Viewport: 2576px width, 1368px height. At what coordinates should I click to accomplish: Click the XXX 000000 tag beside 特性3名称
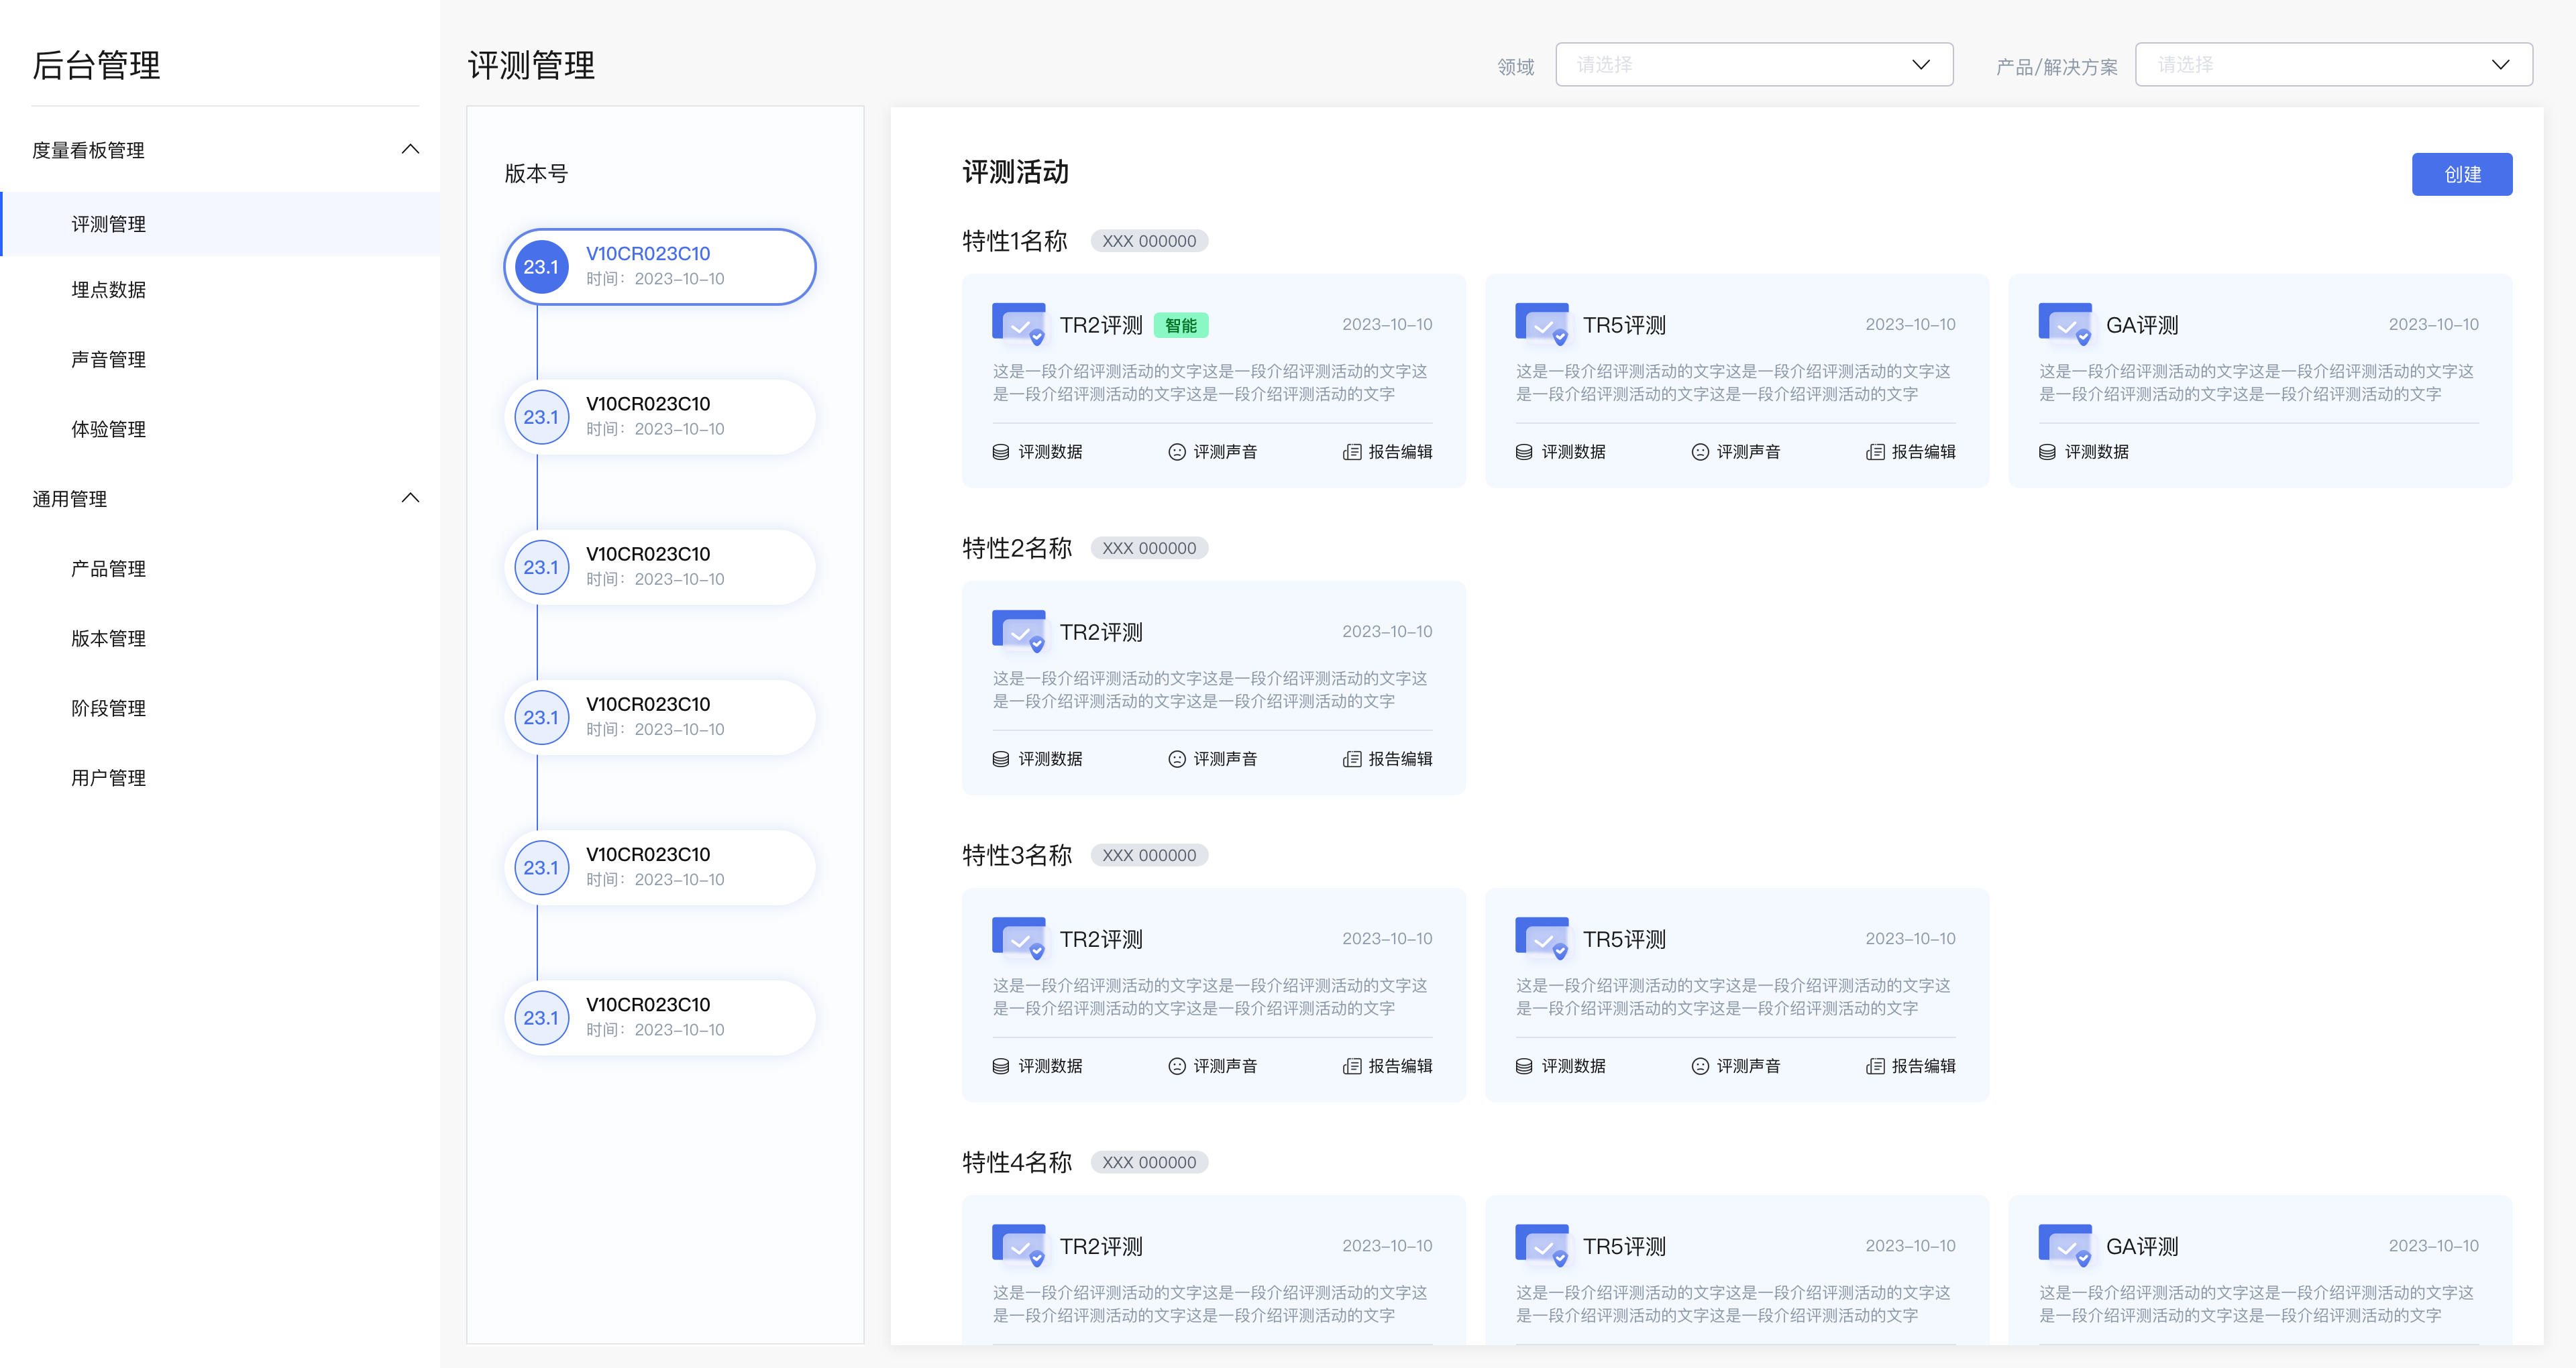(1149, 855)
